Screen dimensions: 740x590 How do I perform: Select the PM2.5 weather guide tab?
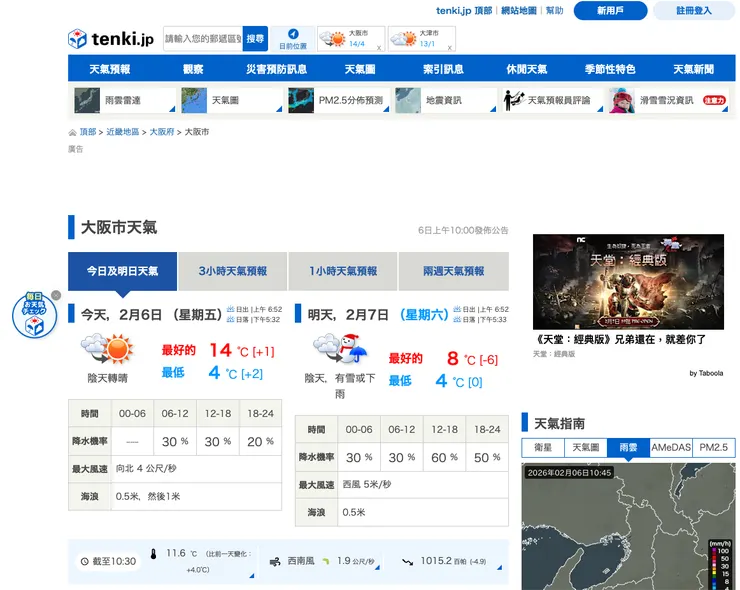[714, 447]
